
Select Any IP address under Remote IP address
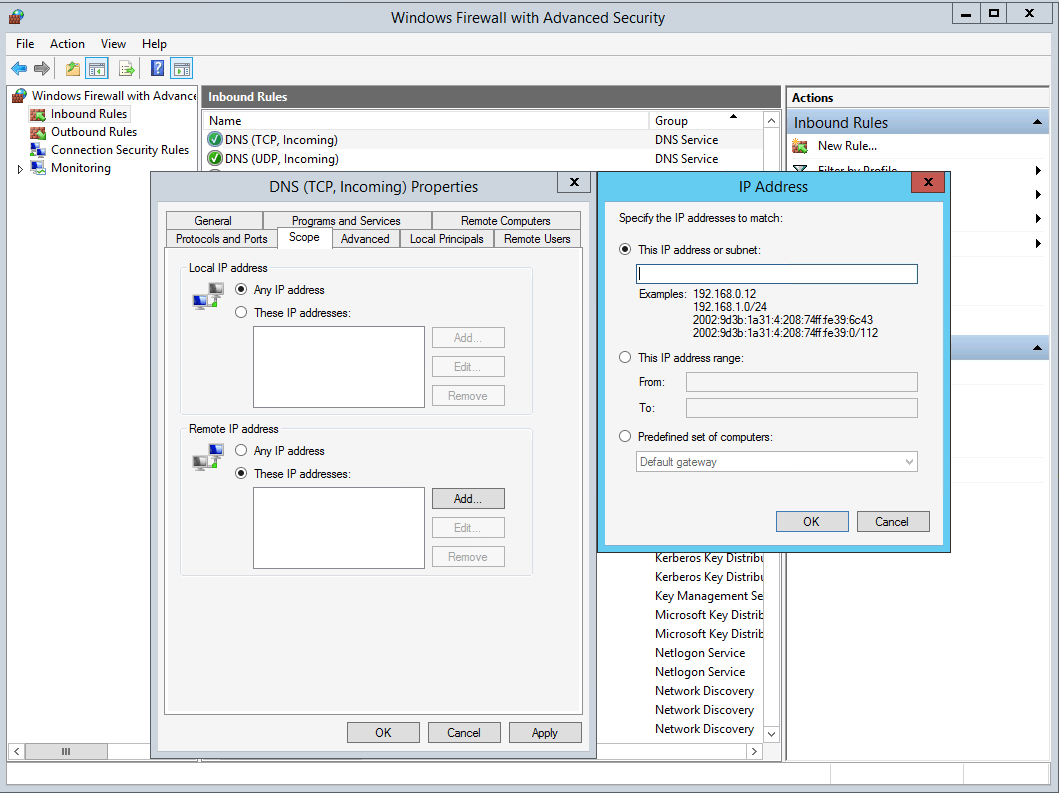tap(241, 450)
